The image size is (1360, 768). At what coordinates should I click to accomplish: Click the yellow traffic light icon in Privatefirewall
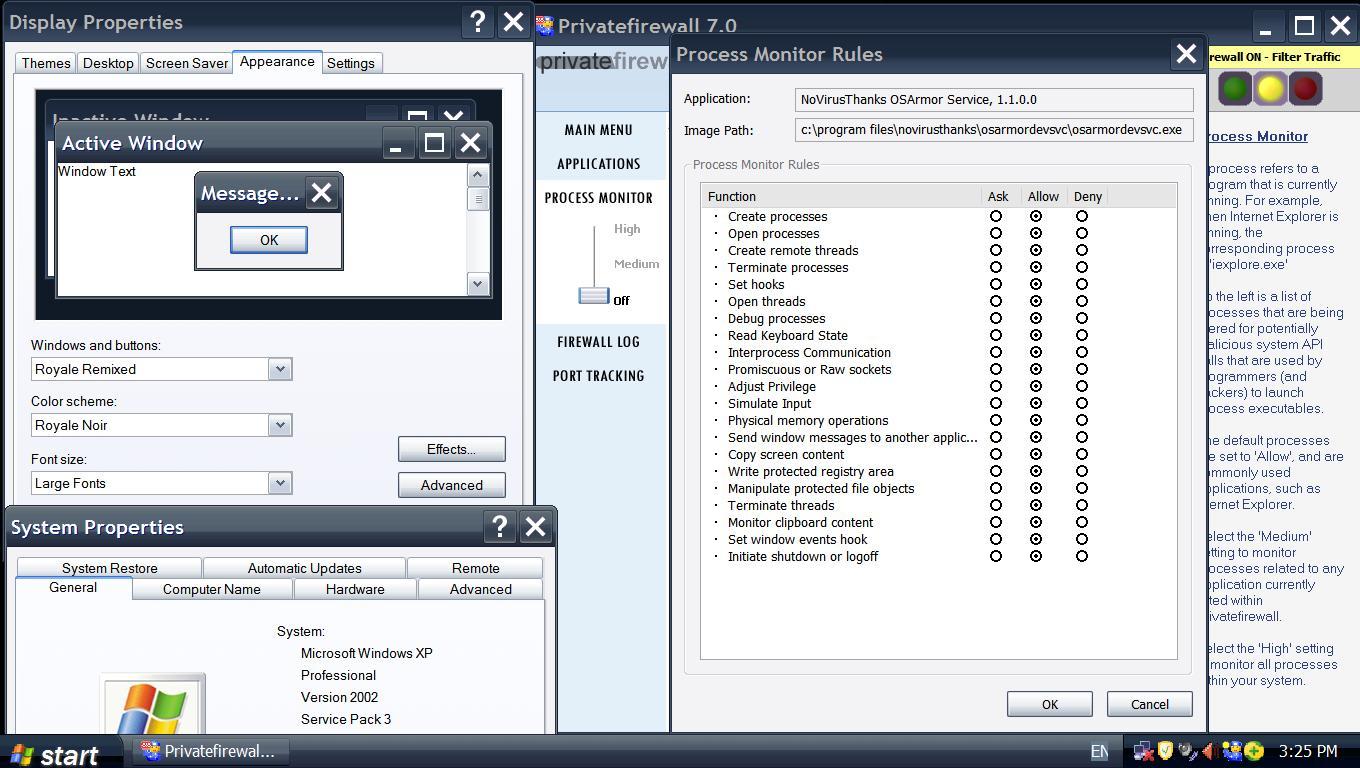[x=1270, y=89]
